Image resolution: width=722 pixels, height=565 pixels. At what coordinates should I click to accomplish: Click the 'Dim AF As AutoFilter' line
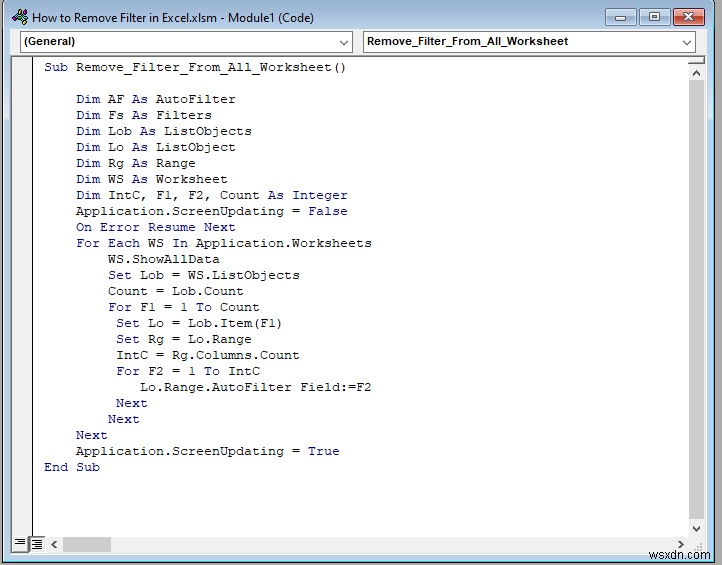(156, 99)
